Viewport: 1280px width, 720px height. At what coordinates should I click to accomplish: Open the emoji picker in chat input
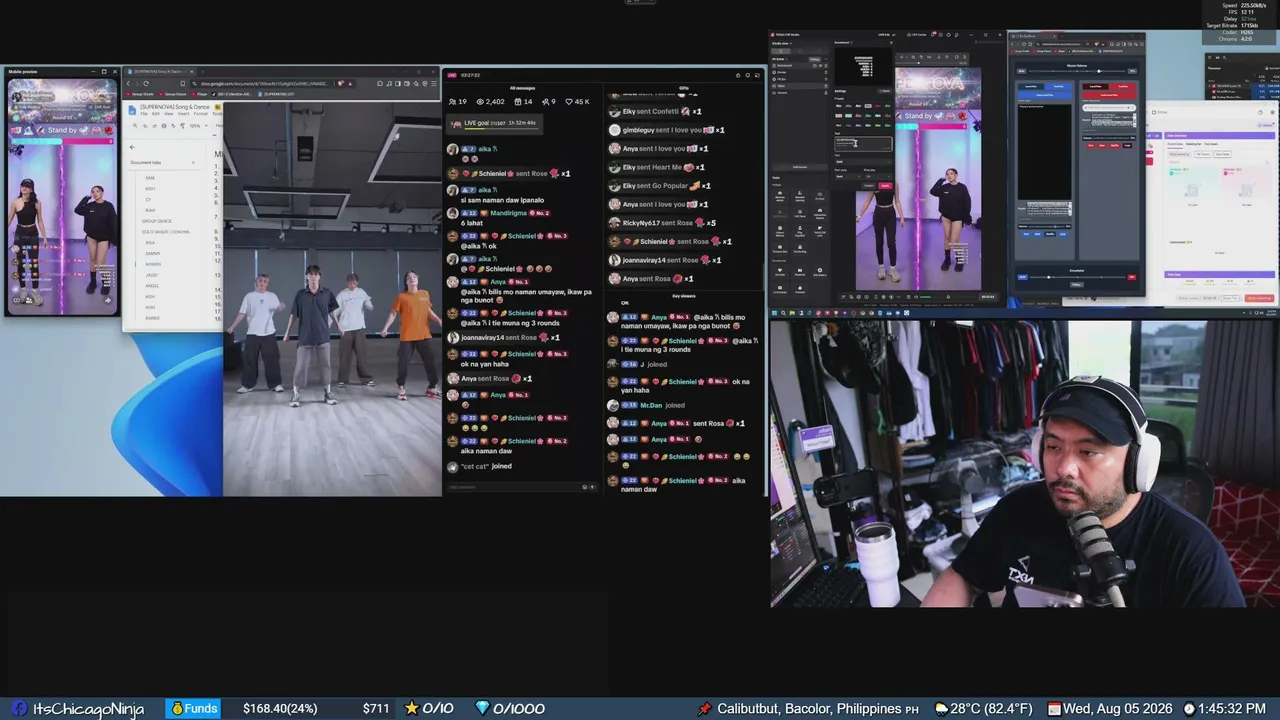[585, 487]
